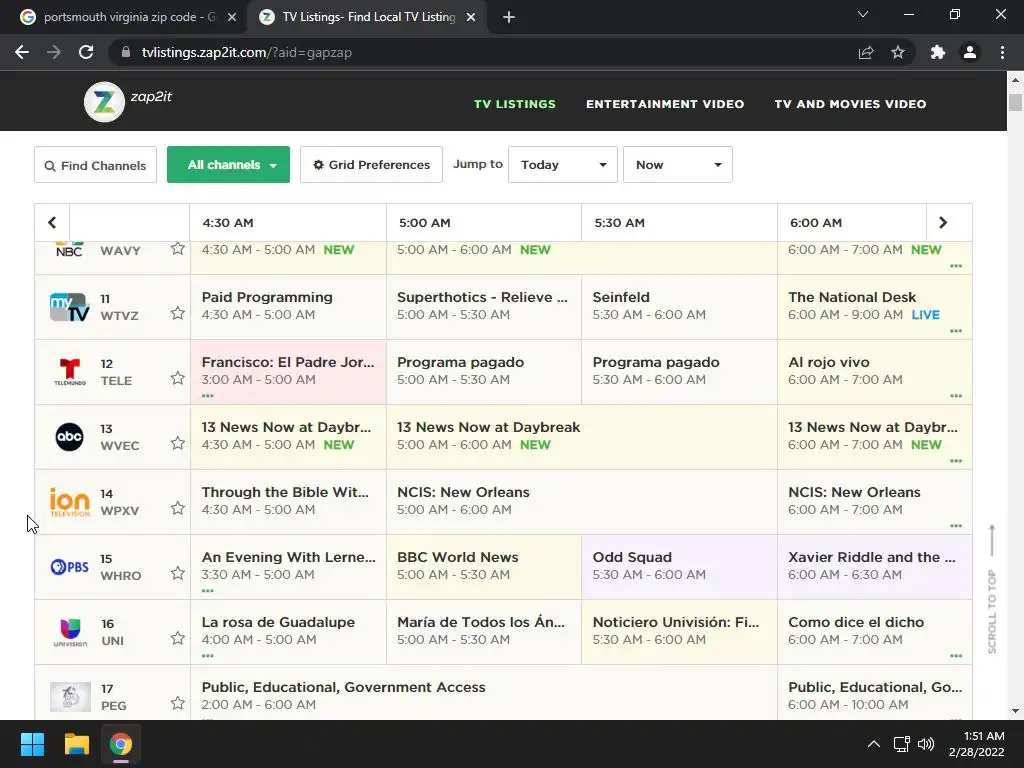Click the zap2it logo icon
The image size is (1024, 768).
[104, 102]
